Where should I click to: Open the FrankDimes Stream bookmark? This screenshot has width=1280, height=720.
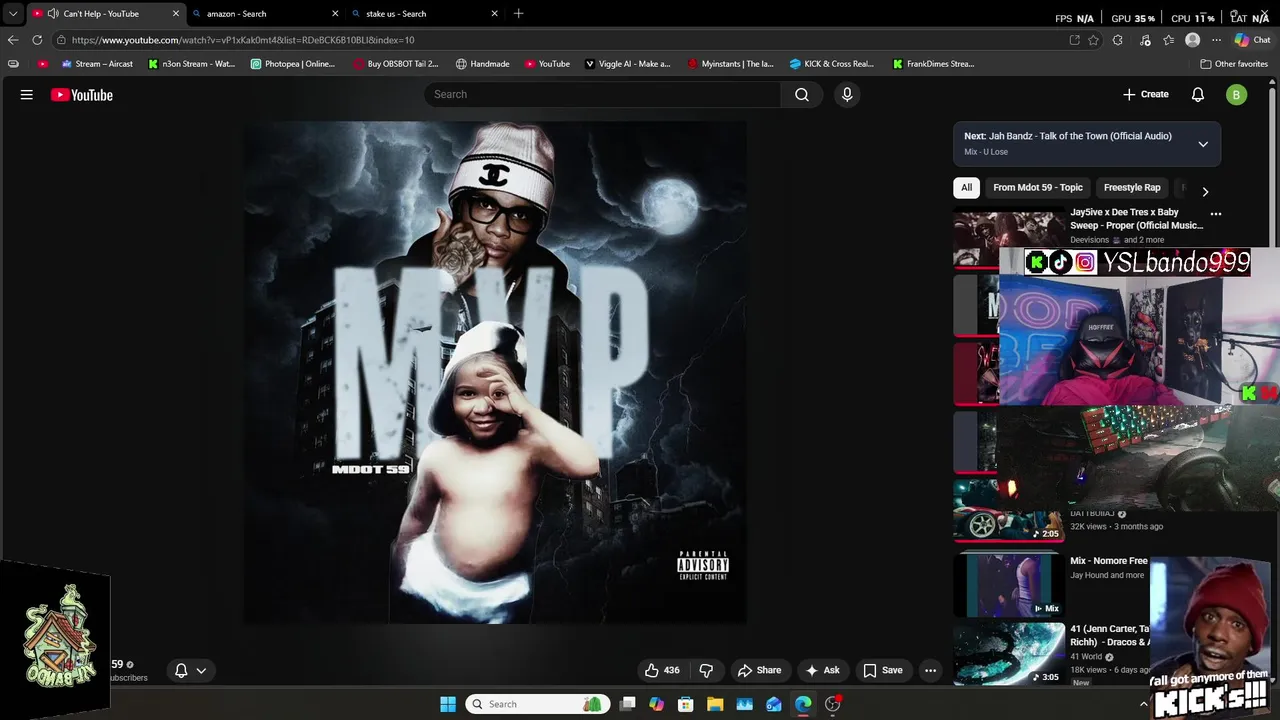(x=934, y=64)
